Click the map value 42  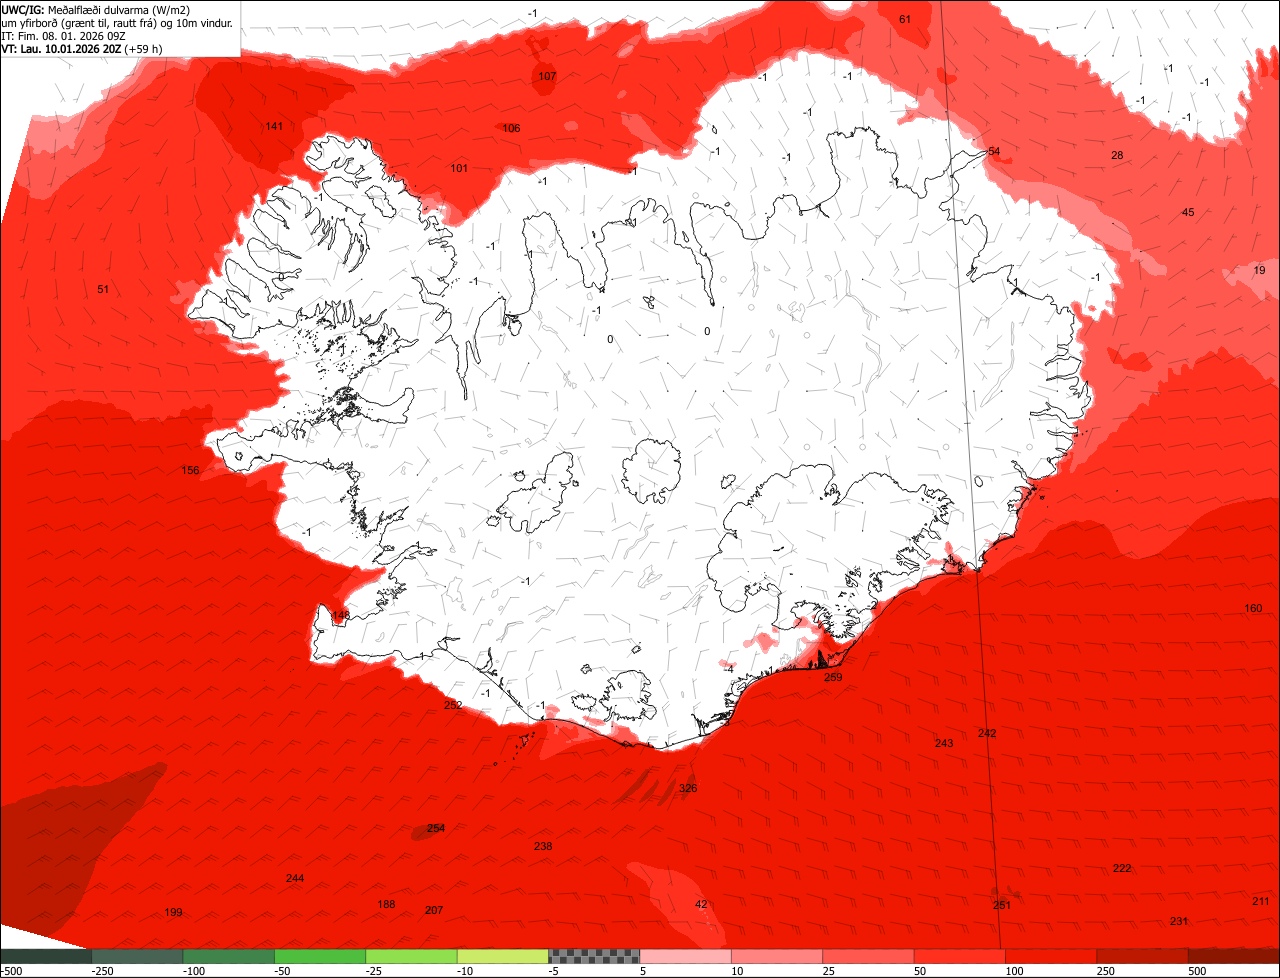coord(701,904)
